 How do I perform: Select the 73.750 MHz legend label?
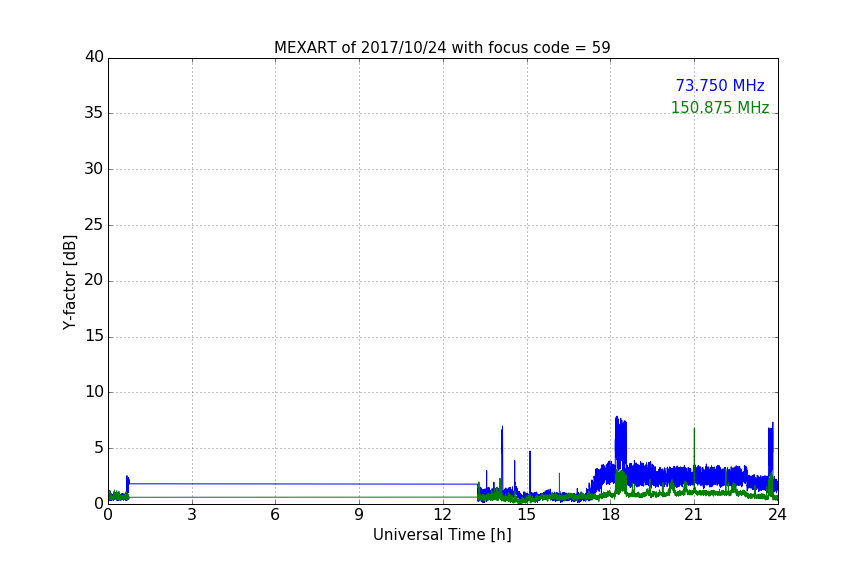pos(720,85)
